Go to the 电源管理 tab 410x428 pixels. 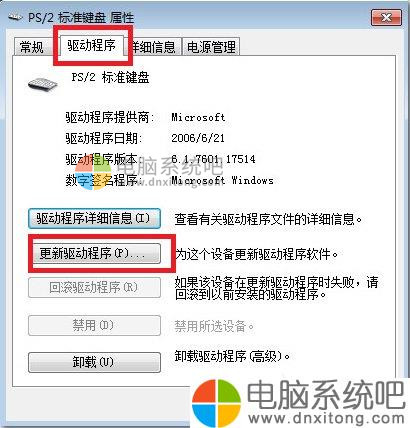211,47
